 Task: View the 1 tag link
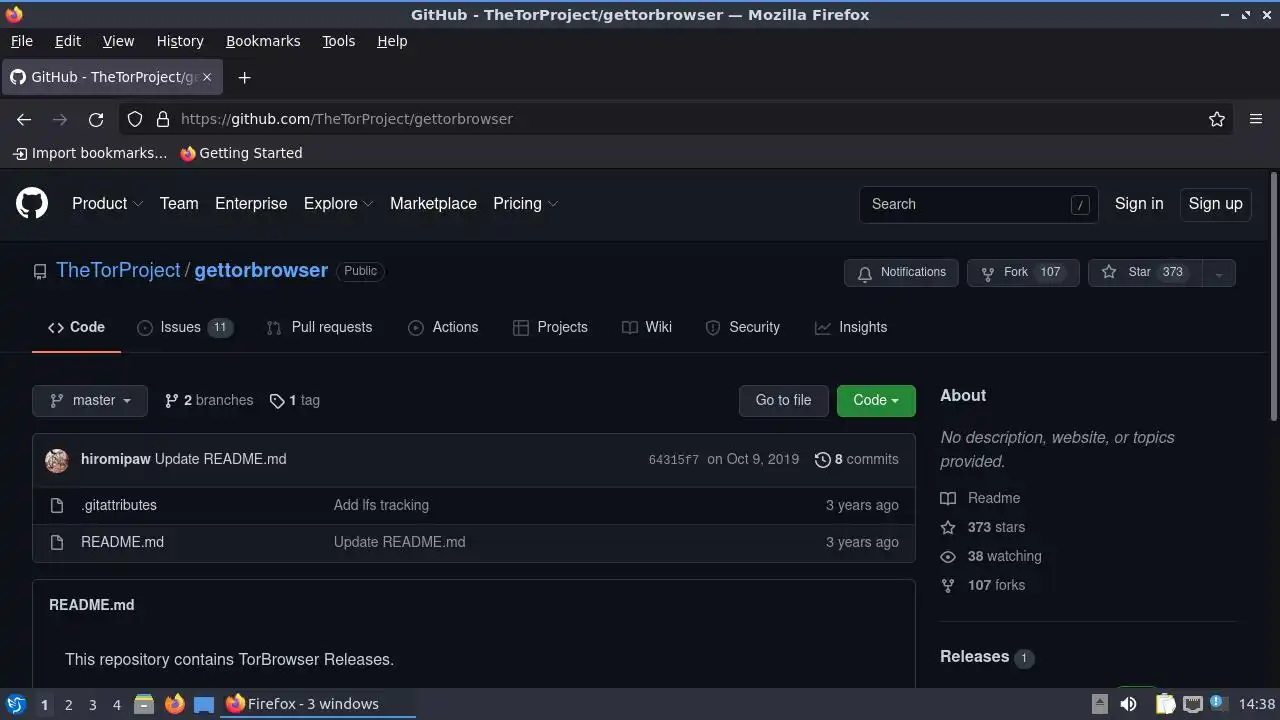[x=295, y=400]
